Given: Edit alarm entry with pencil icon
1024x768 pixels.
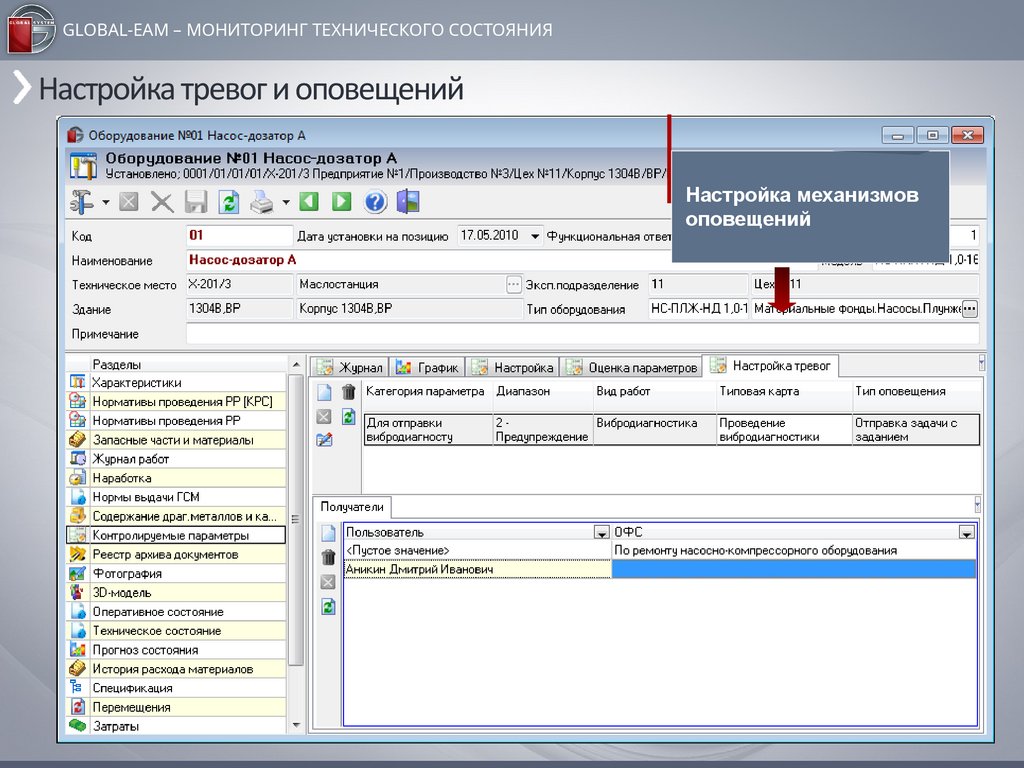Looking at the screenshot, I should coord(324,439).
